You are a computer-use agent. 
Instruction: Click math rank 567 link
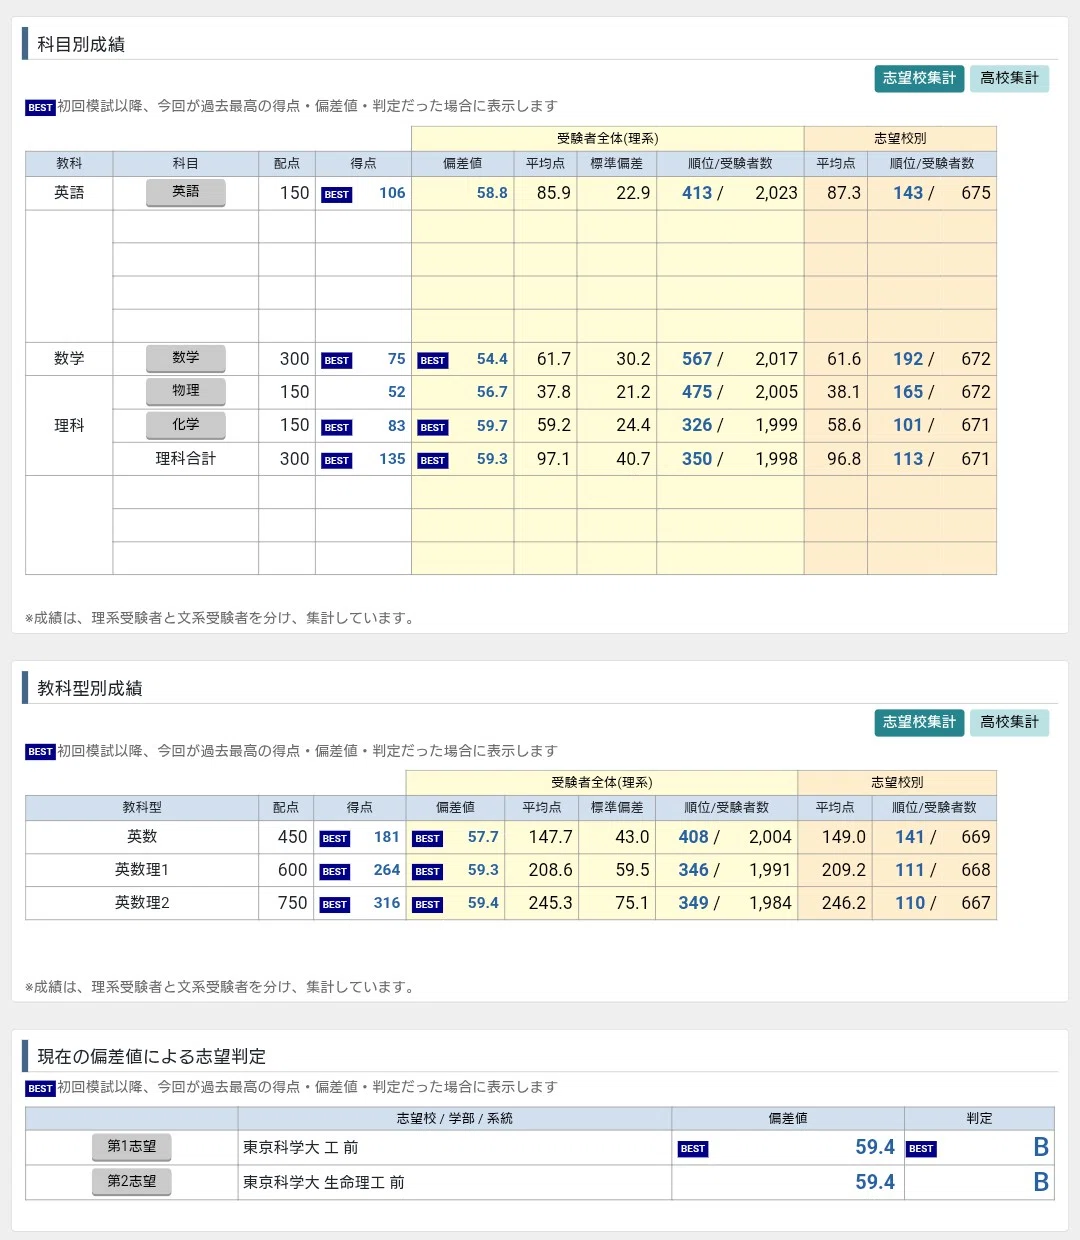pyautogui.click(x=697, y=359)
